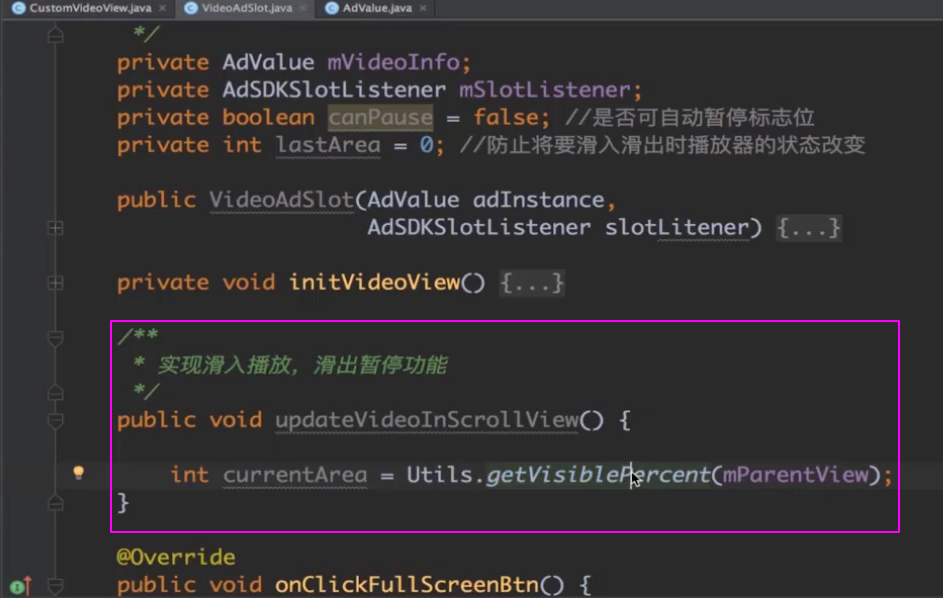Click the mSlotListener field name

click(x=545, y=90)
